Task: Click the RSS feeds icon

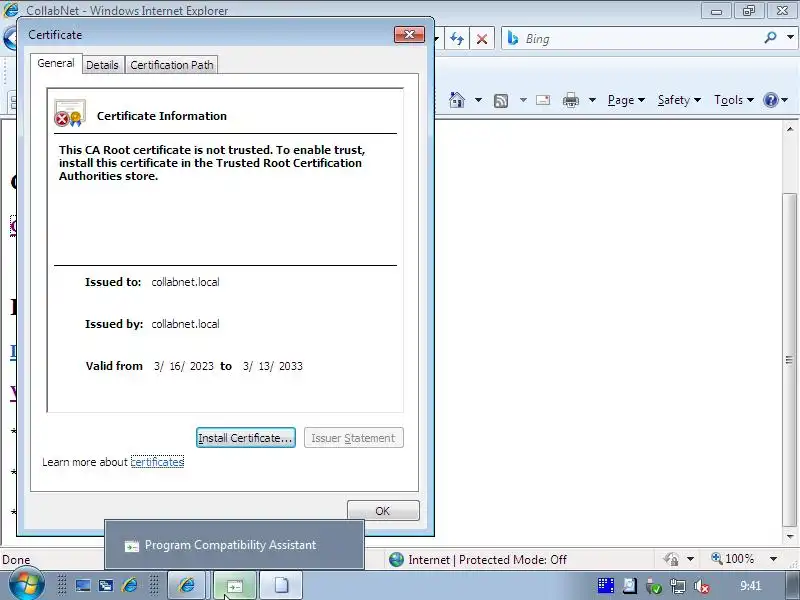Action: pos(501,101)
